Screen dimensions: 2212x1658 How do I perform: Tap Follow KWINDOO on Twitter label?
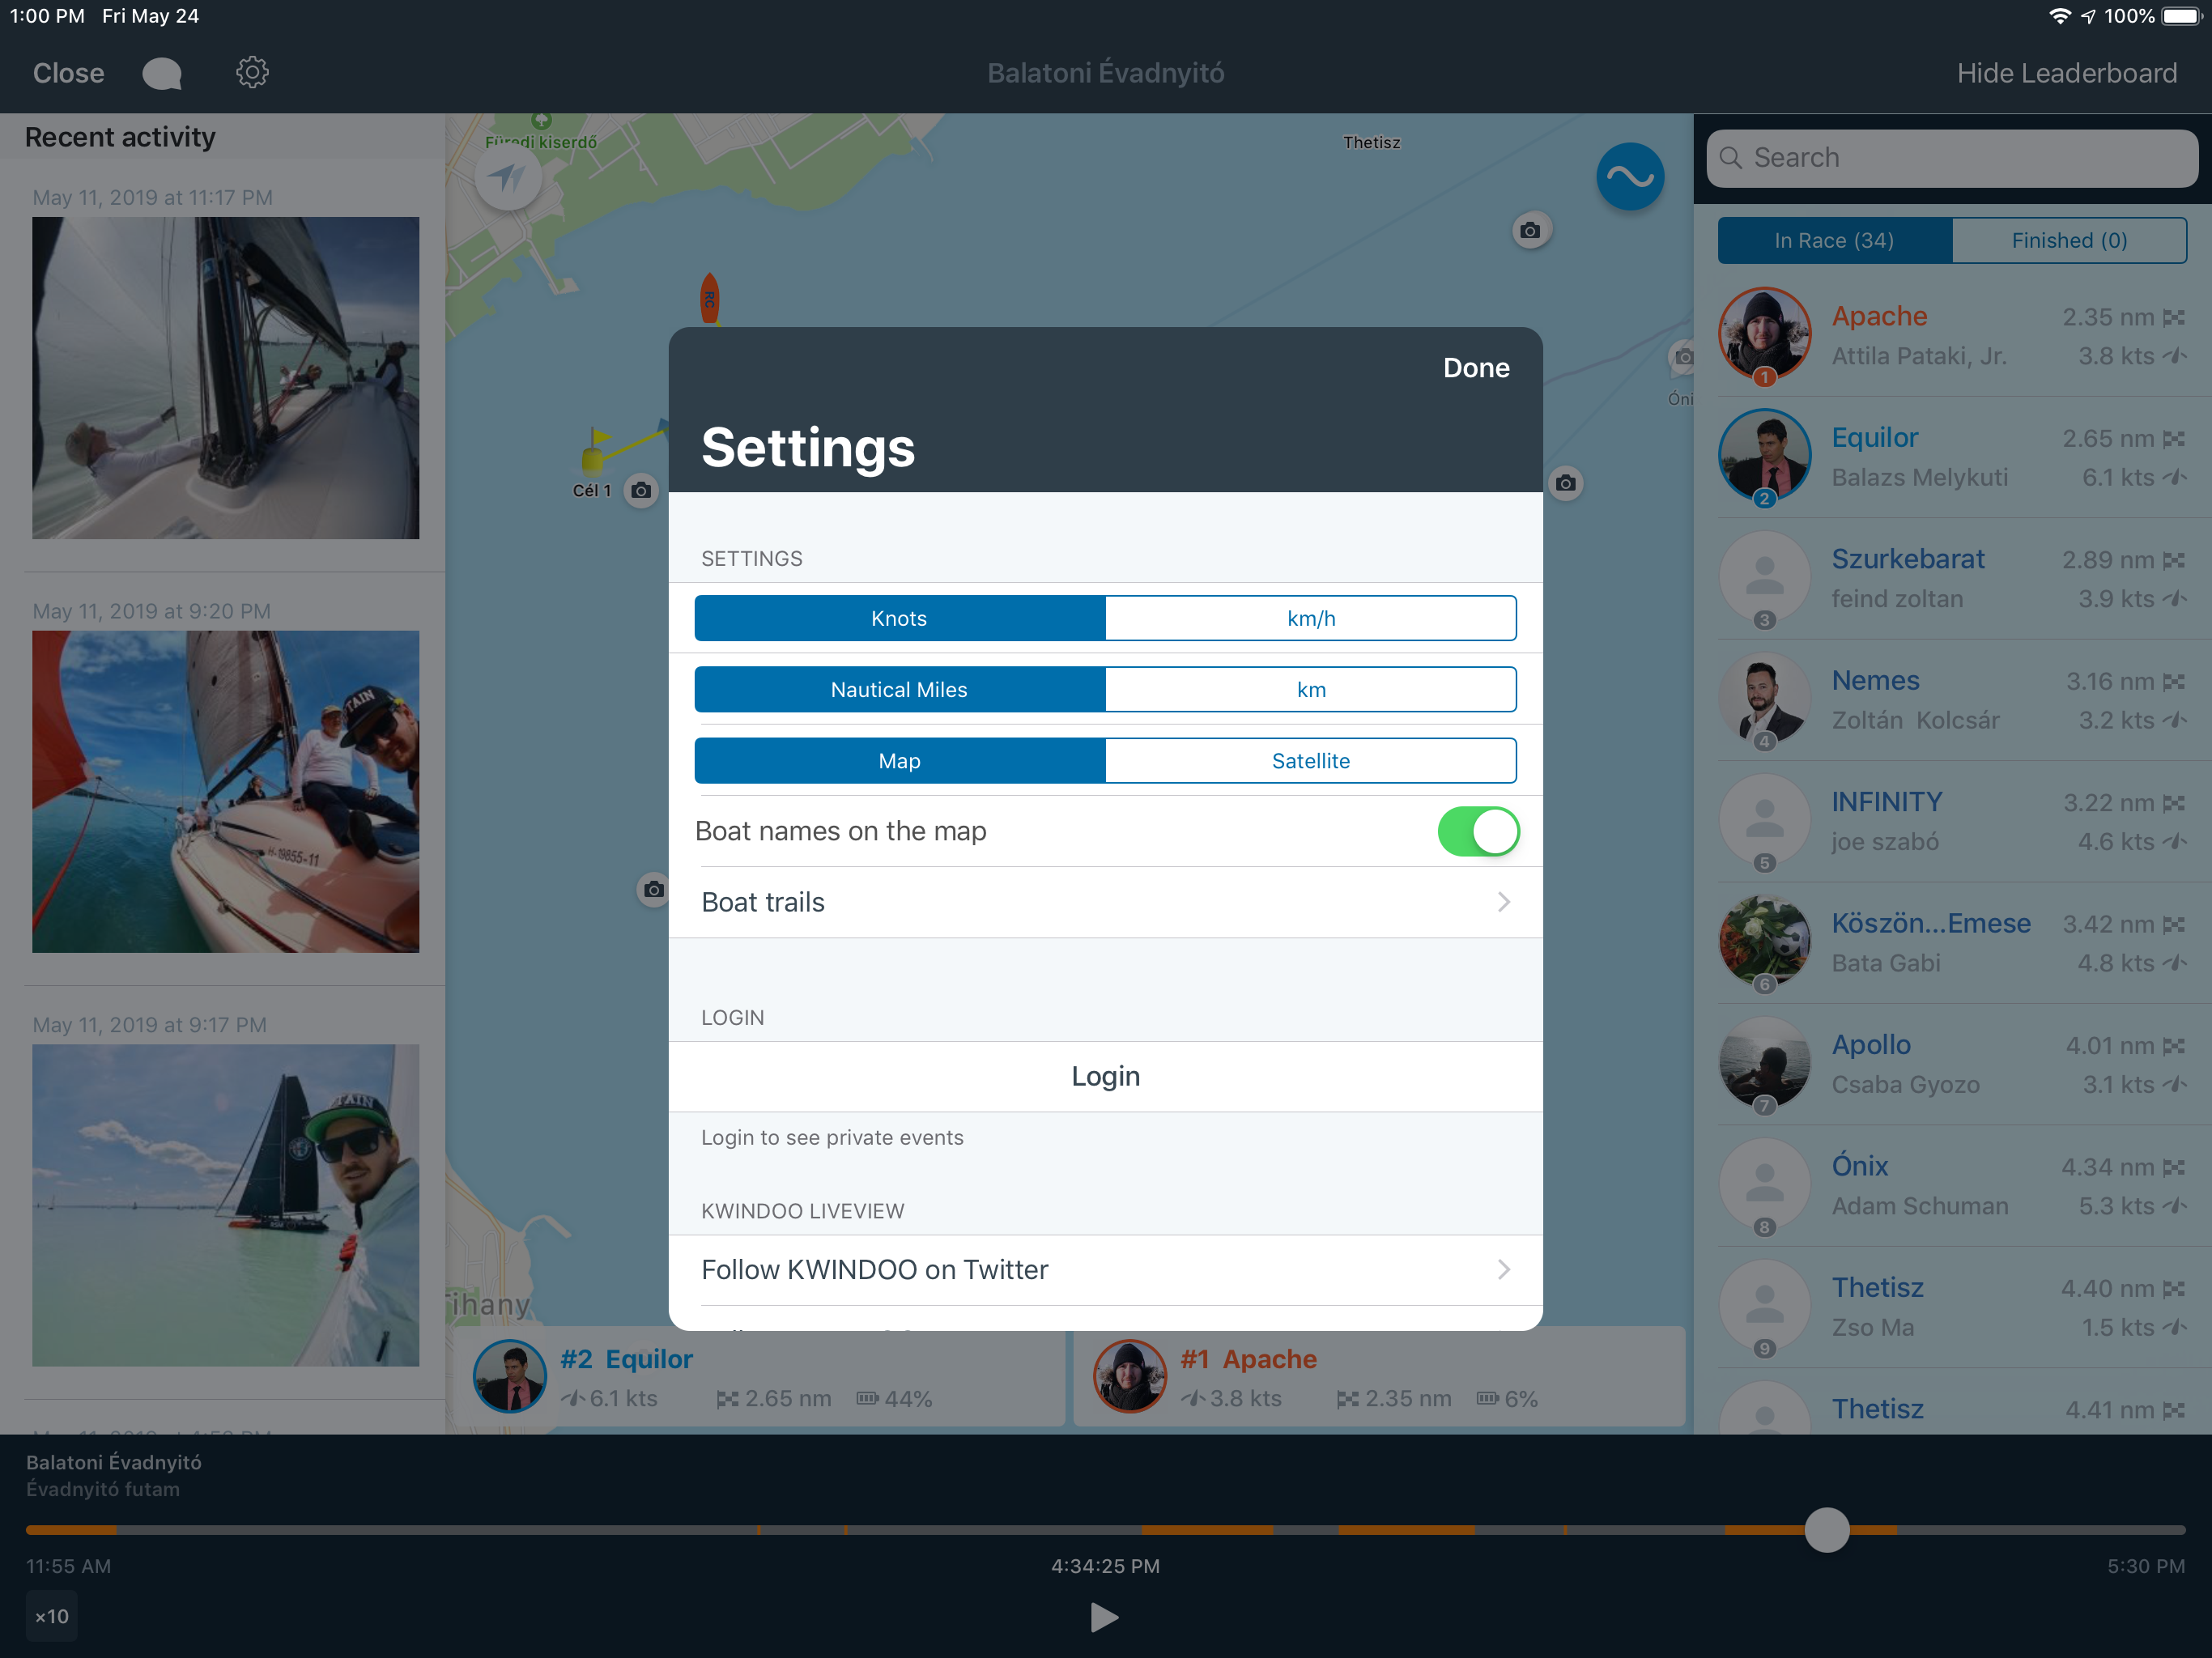875,1269
